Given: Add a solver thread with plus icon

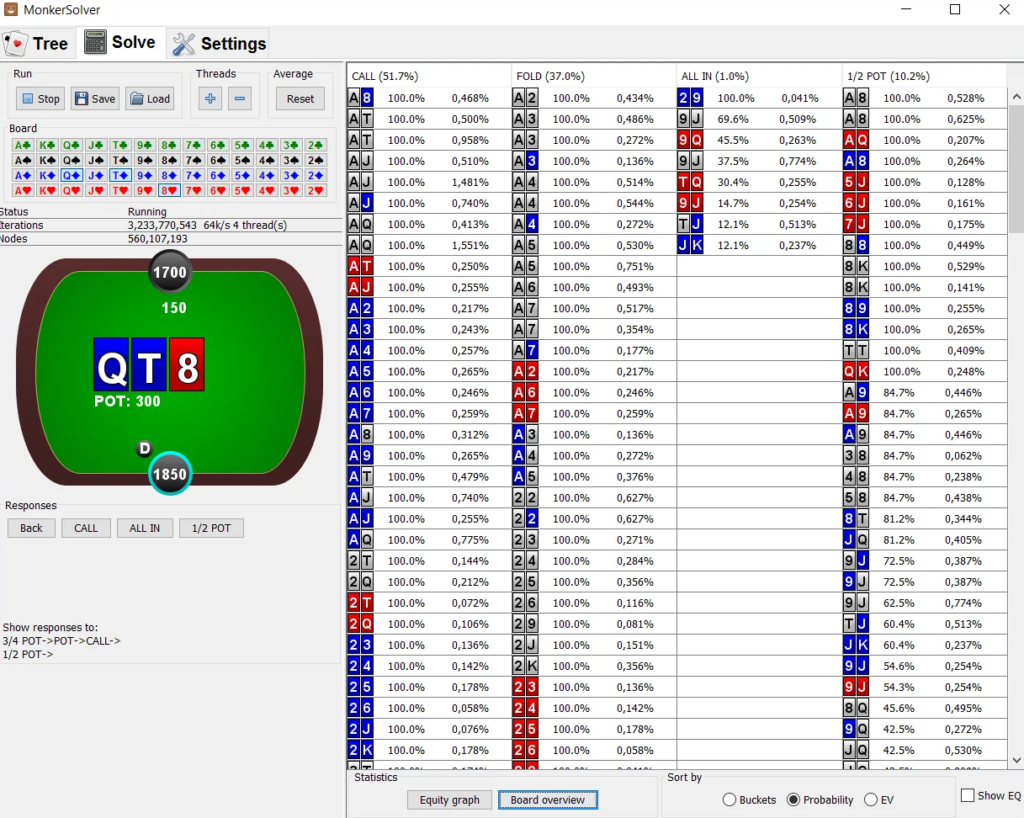Looking at the screenshot, I should point(210,99).
